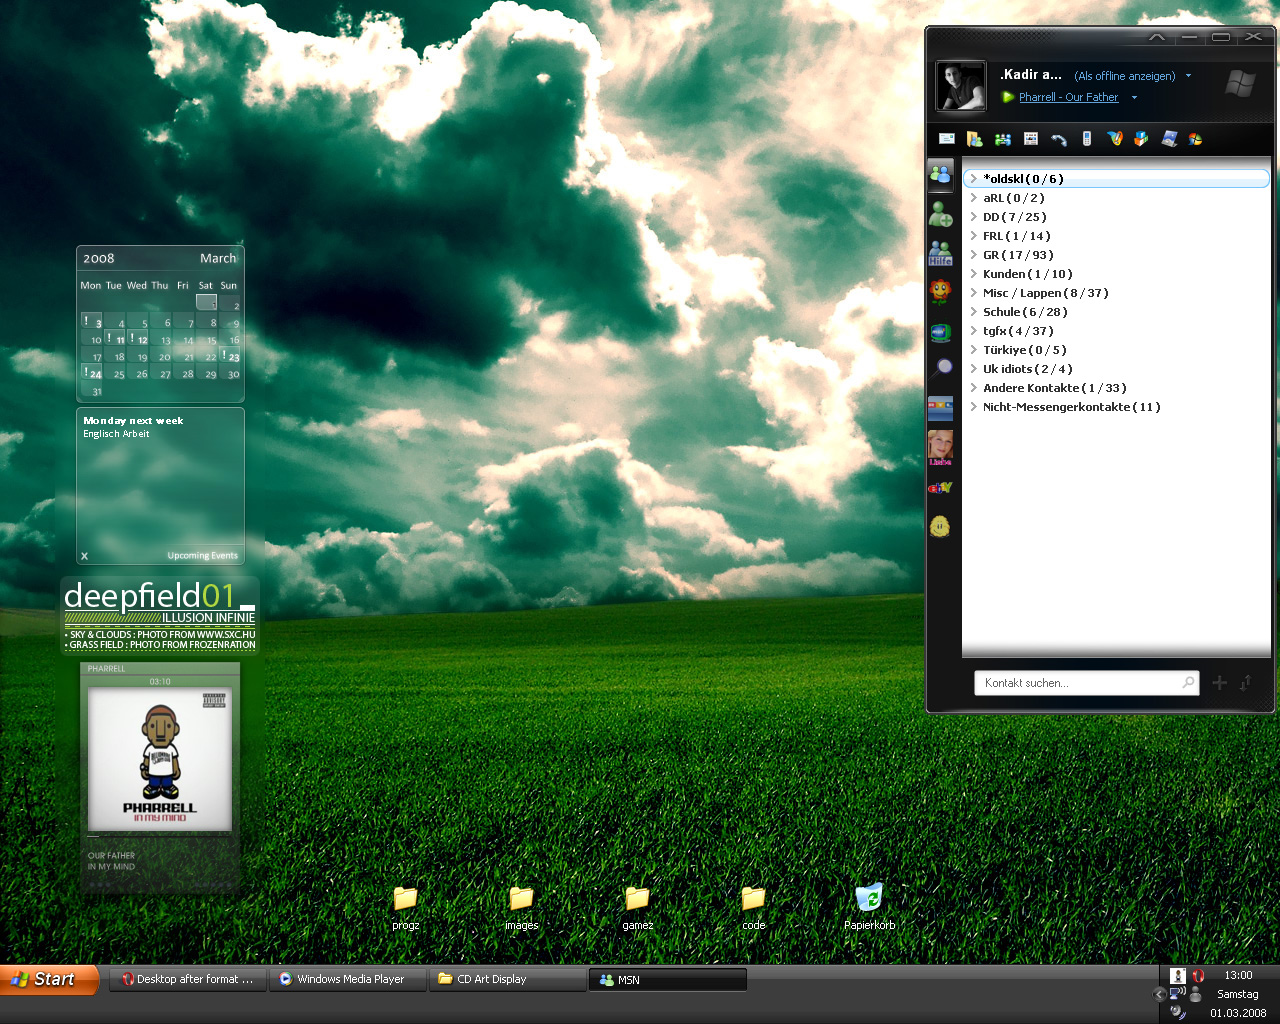Switch to Windows Media Player in the taskbar
The width and height of the screenshot is (1280, 1024).
pyautogui.click(x=350, y=980)
